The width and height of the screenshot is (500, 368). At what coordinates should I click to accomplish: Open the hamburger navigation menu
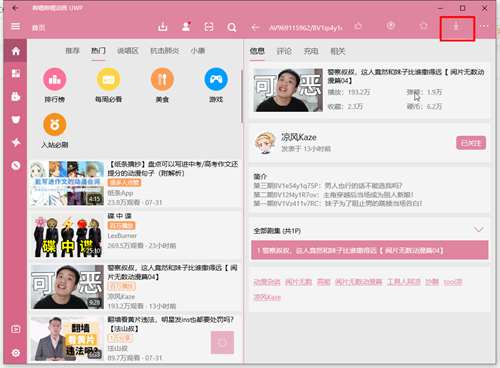[x=15, y=26]
